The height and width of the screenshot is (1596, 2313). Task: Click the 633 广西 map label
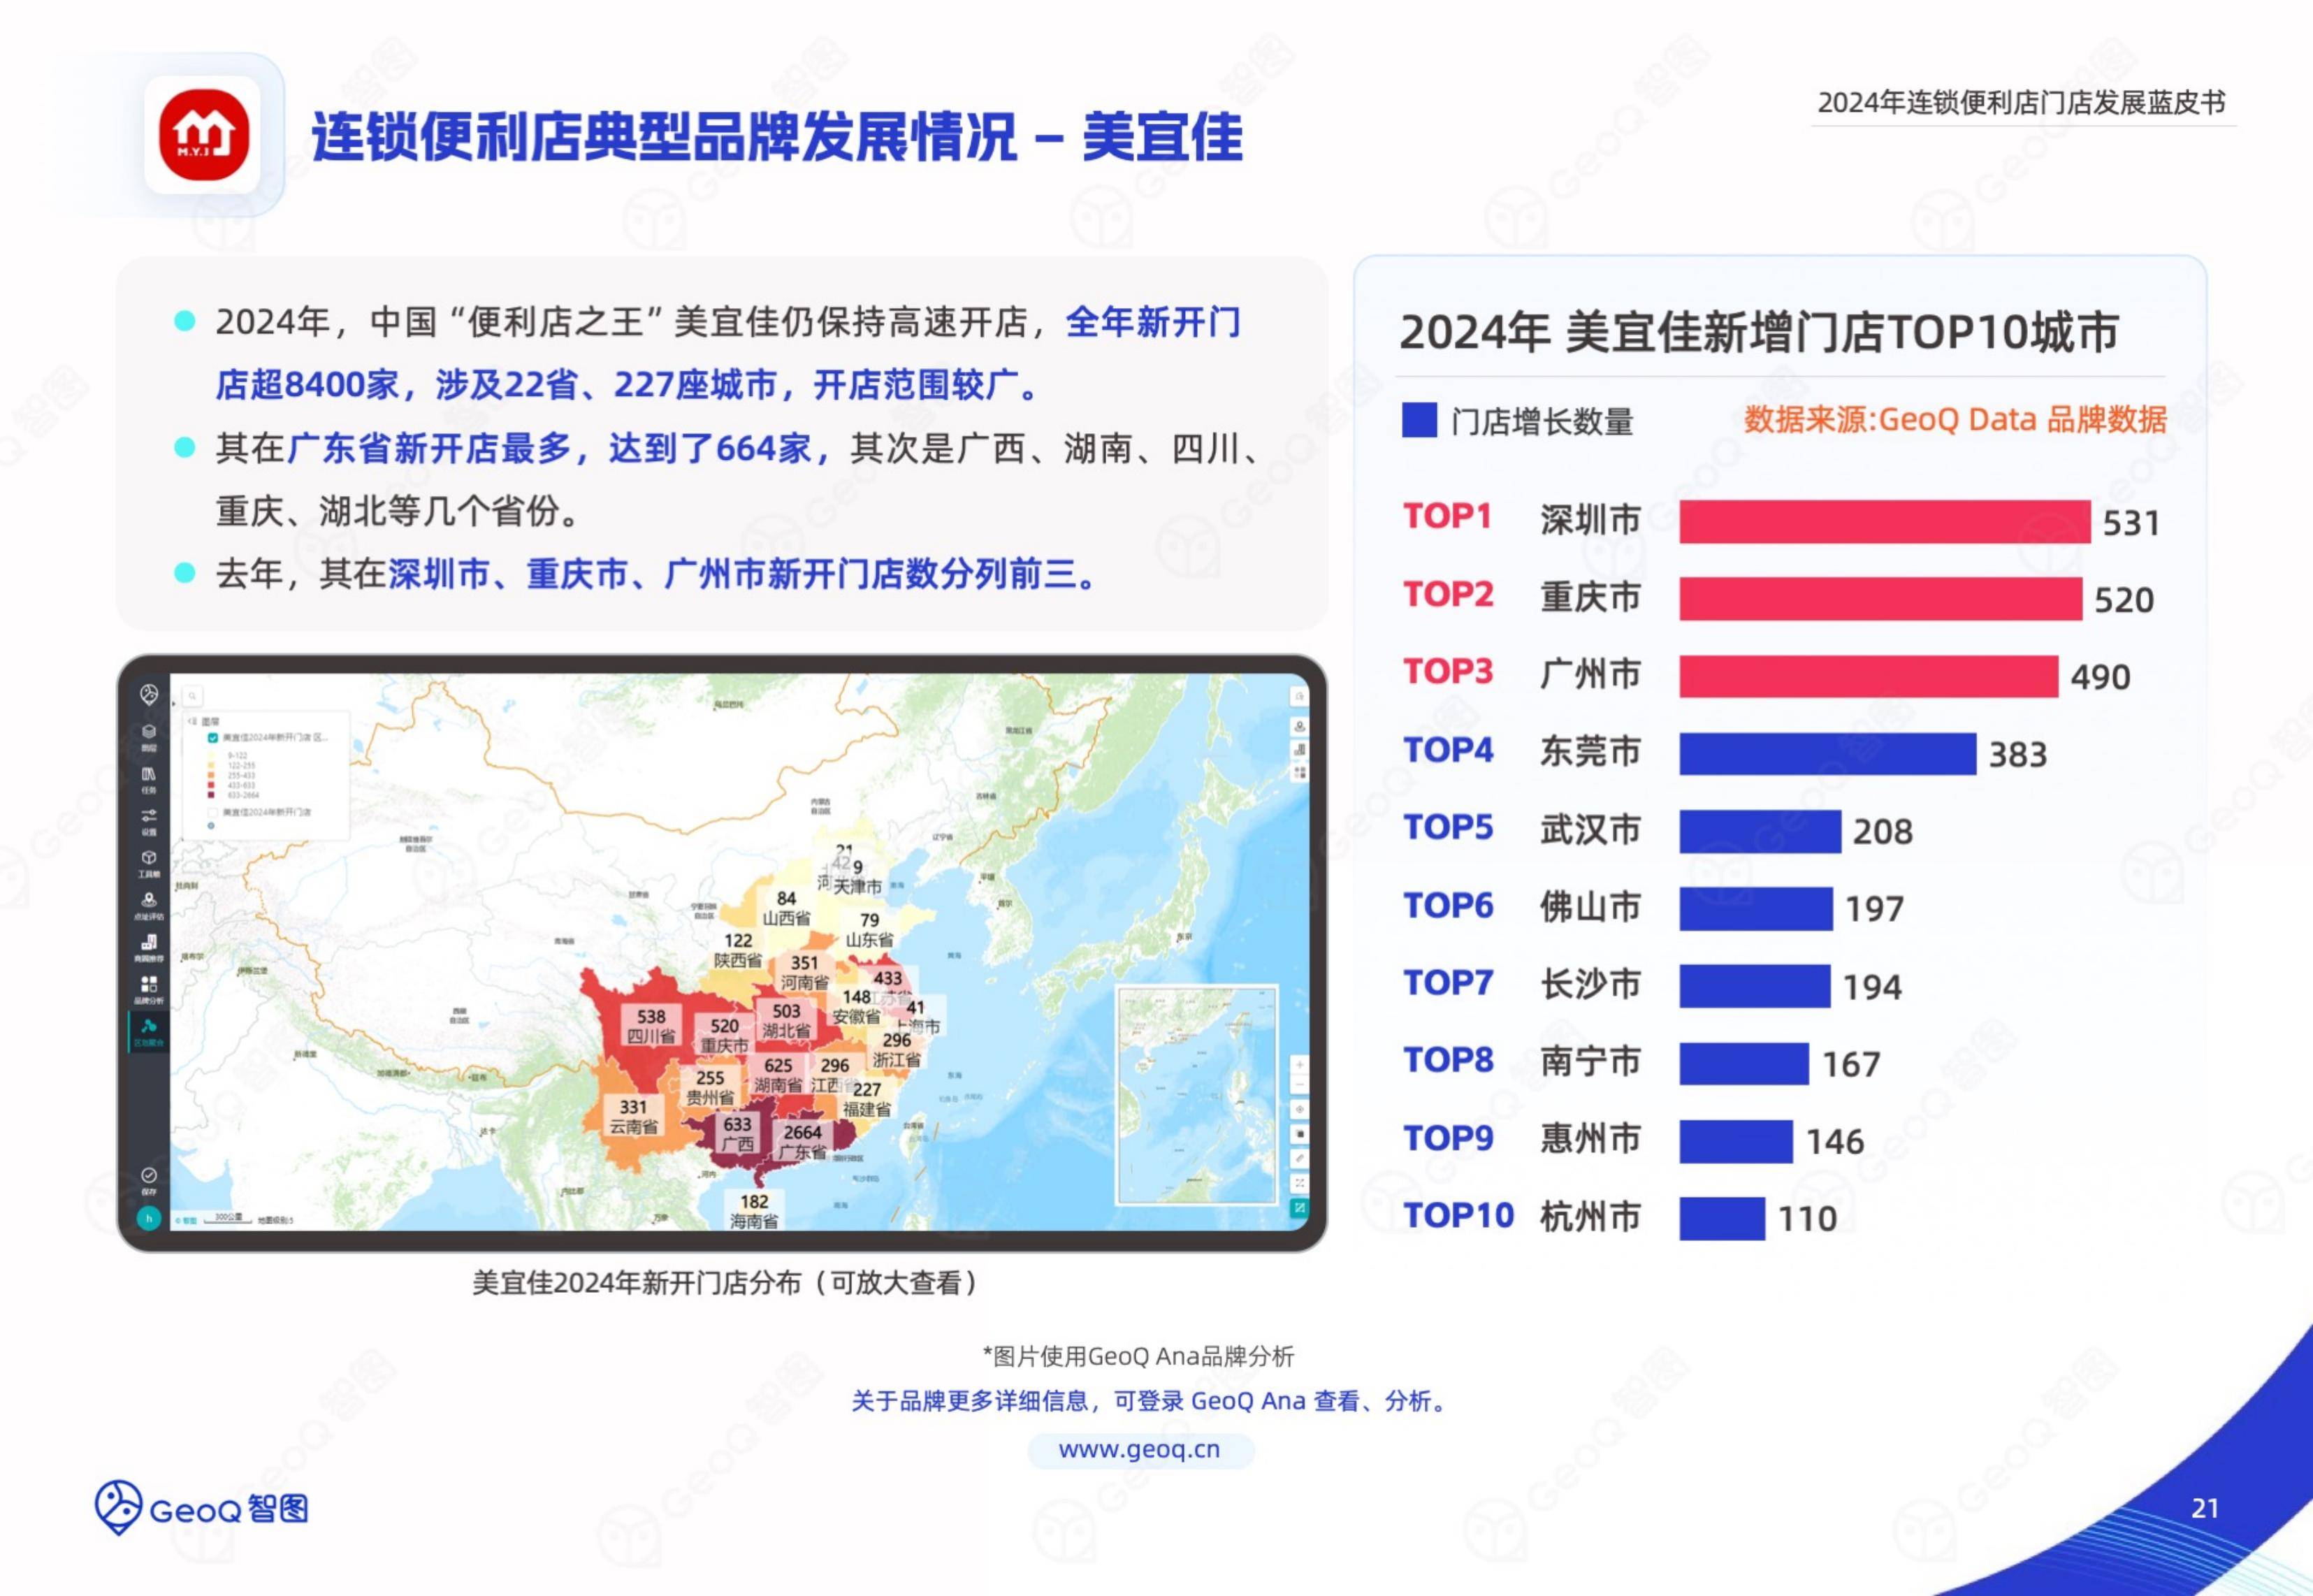point(738,1133)
